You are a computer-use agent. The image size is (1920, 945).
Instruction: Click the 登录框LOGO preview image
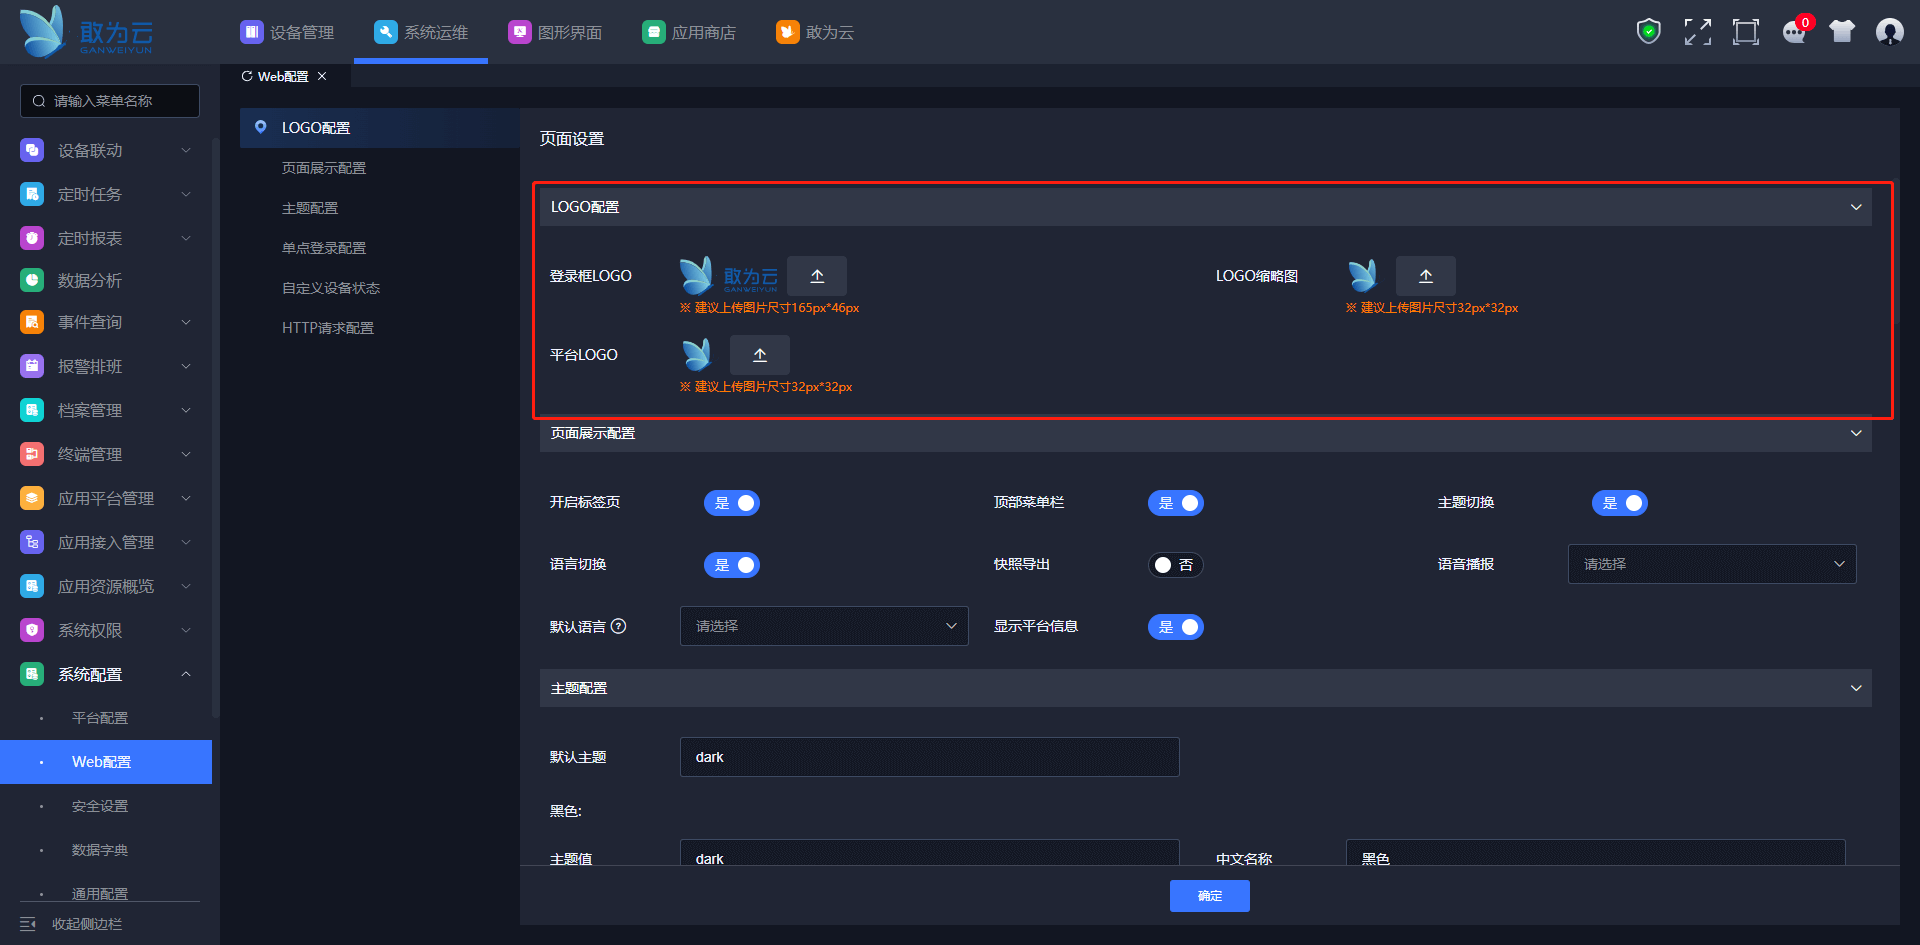[728, 276]
